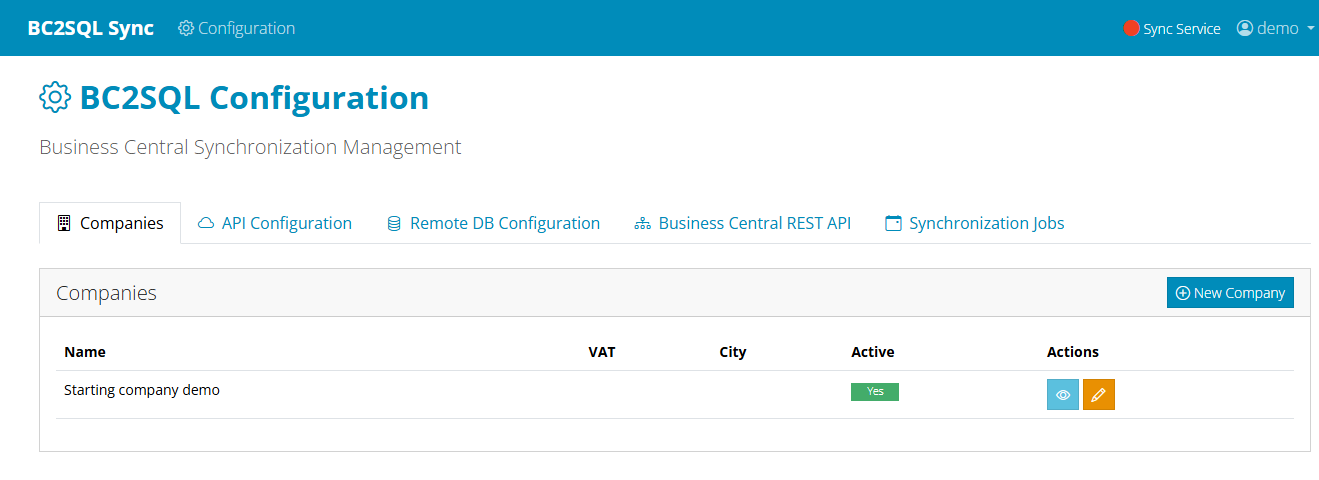Click the large gear icon in page title
This screenshot has width=1319, height=480.
pyautogui.click(x=55, y=98)
